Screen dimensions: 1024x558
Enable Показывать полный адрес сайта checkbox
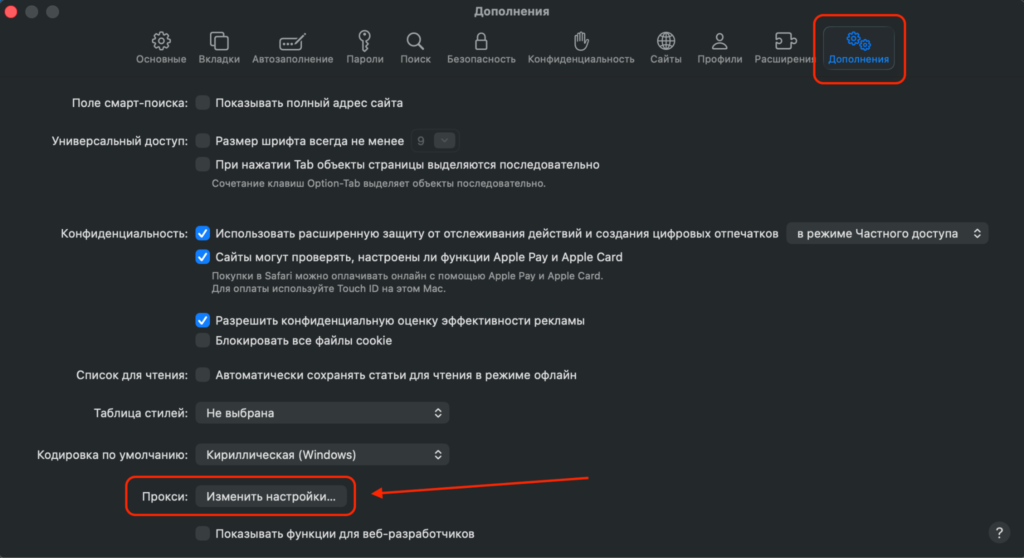(x=203, y=102)
